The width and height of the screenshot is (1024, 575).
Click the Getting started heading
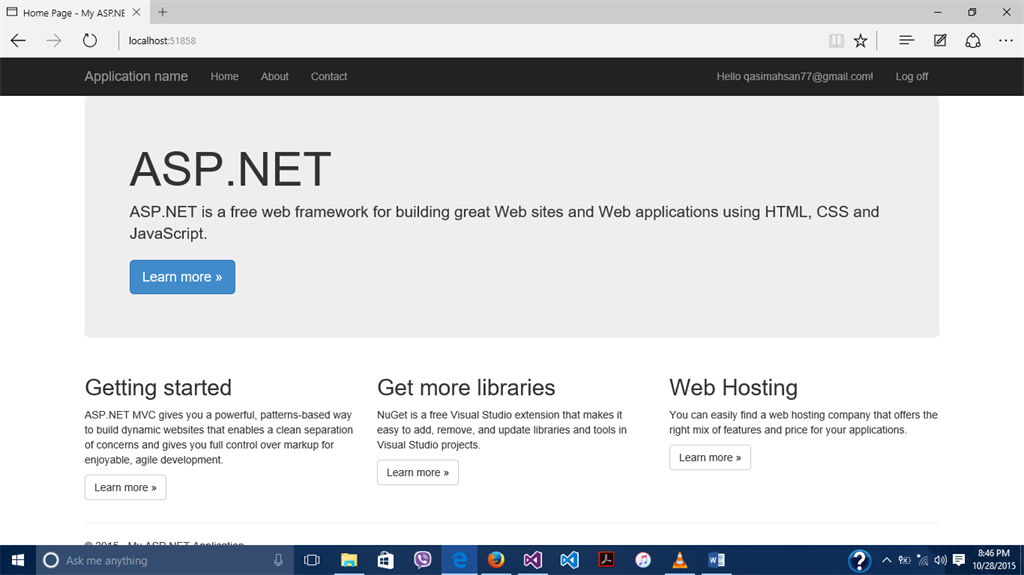pyautogui.click(x=158, y=387)
